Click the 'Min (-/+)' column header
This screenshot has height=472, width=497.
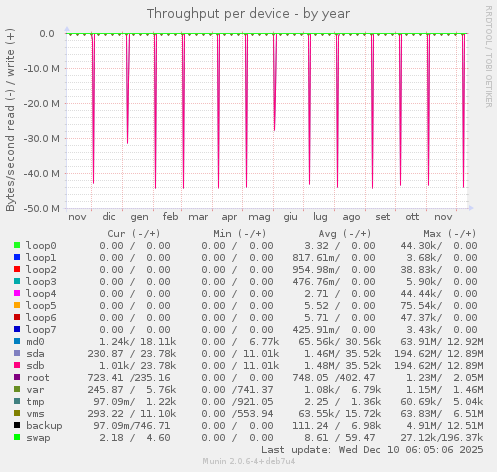coord(240,234)
